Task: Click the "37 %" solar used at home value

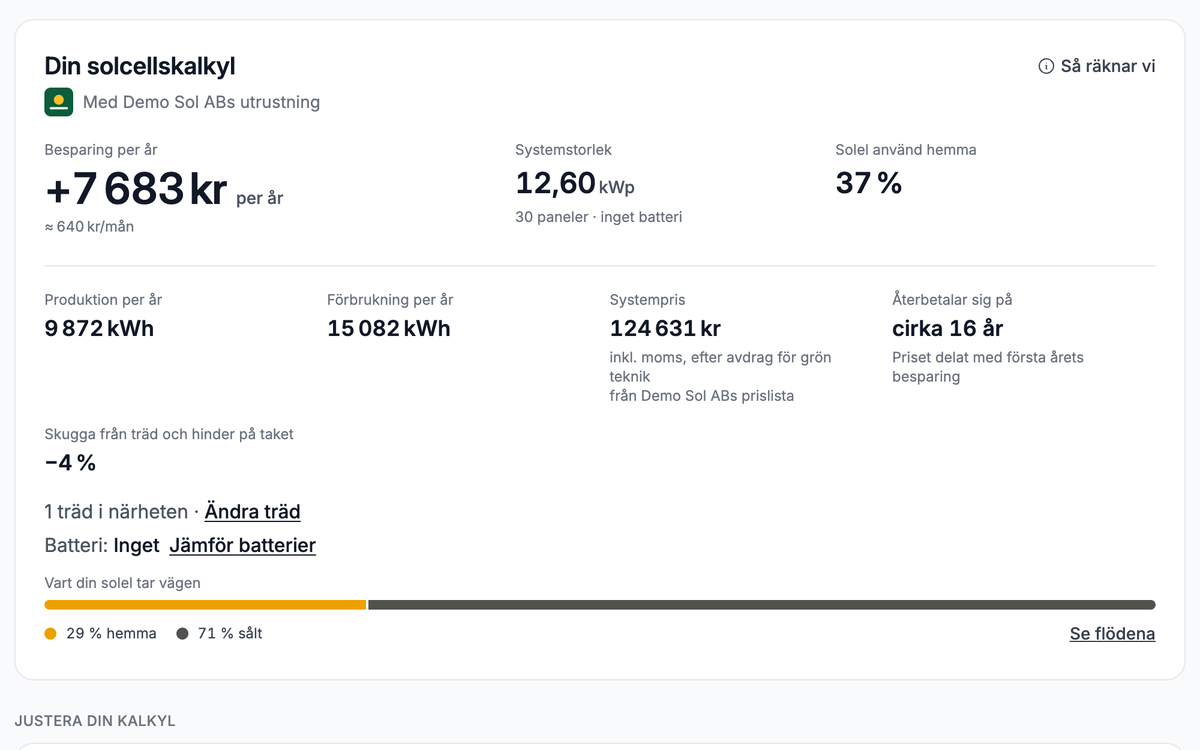Action: [869, 183]
